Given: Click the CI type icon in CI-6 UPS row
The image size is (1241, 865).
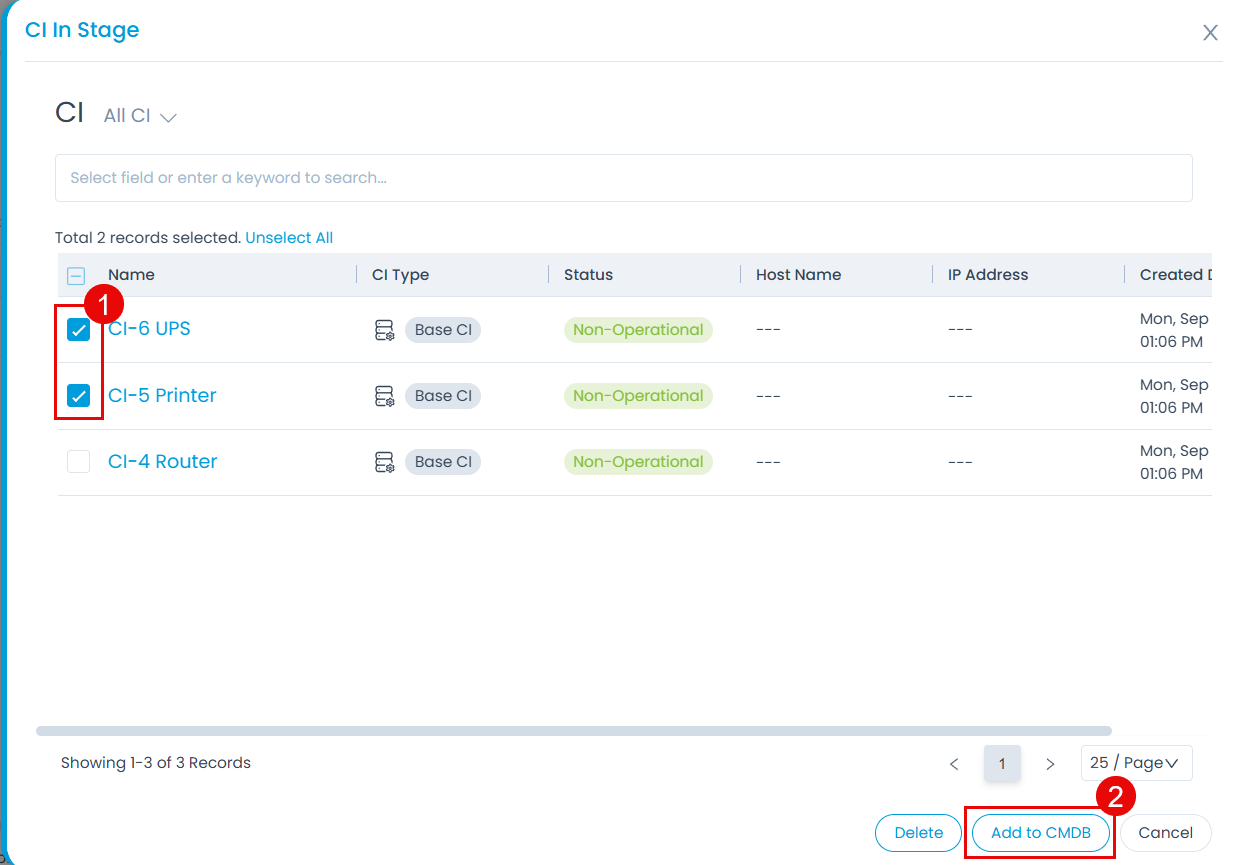Looking at the screenshot, I should coord(384,331).
